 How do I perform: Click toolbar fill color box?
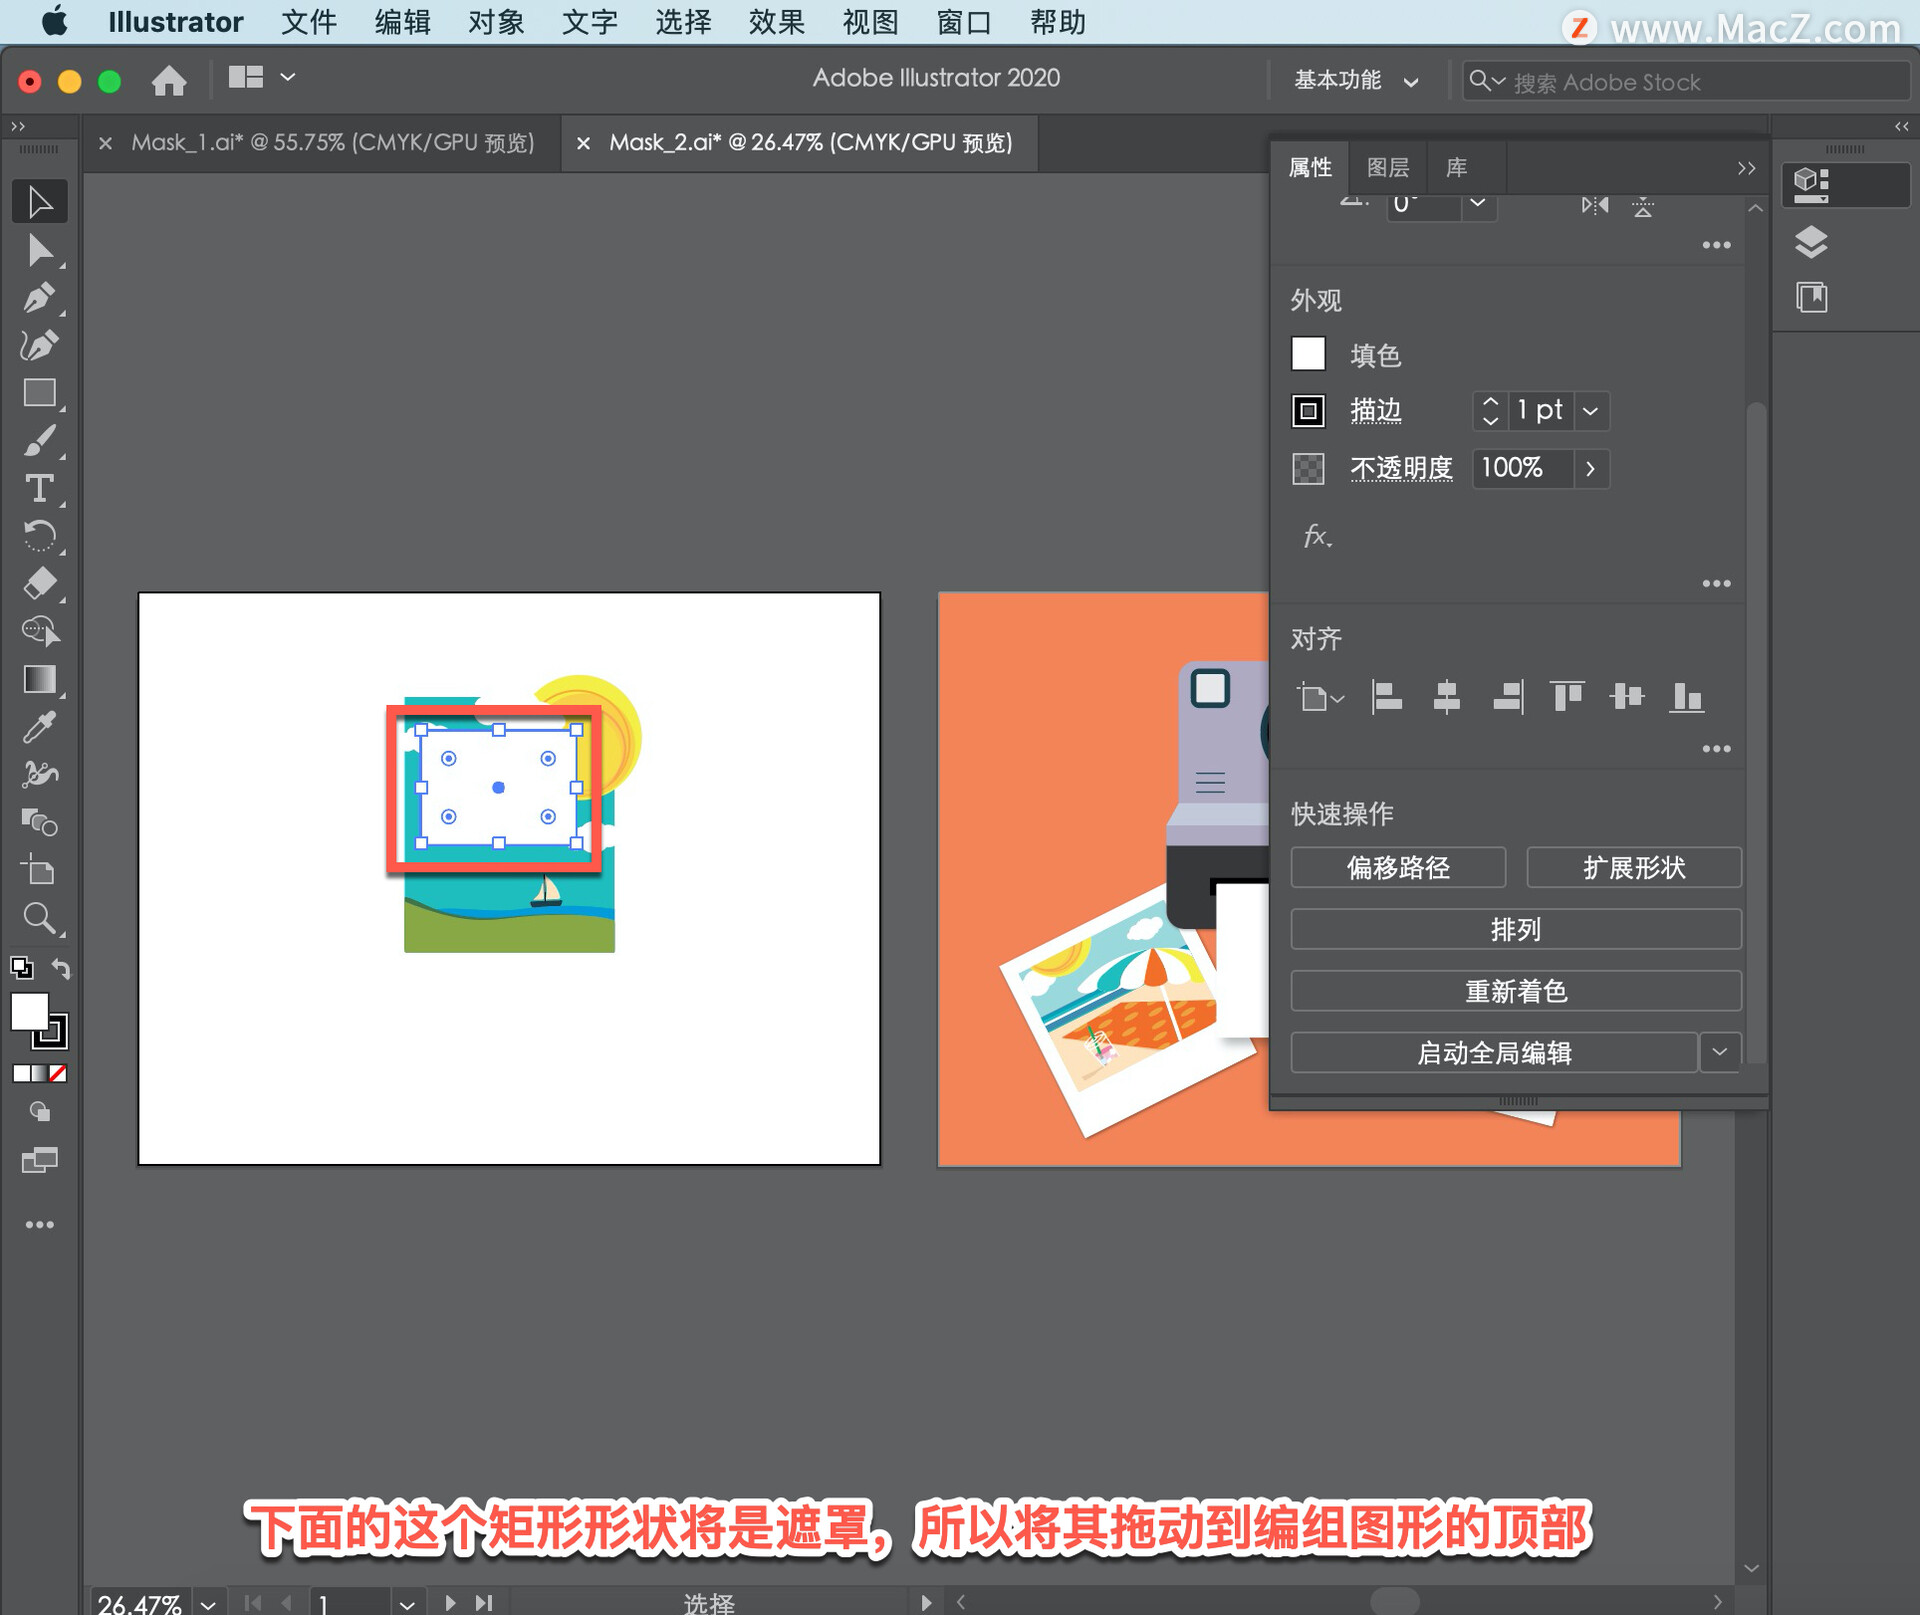[30, 1011]
